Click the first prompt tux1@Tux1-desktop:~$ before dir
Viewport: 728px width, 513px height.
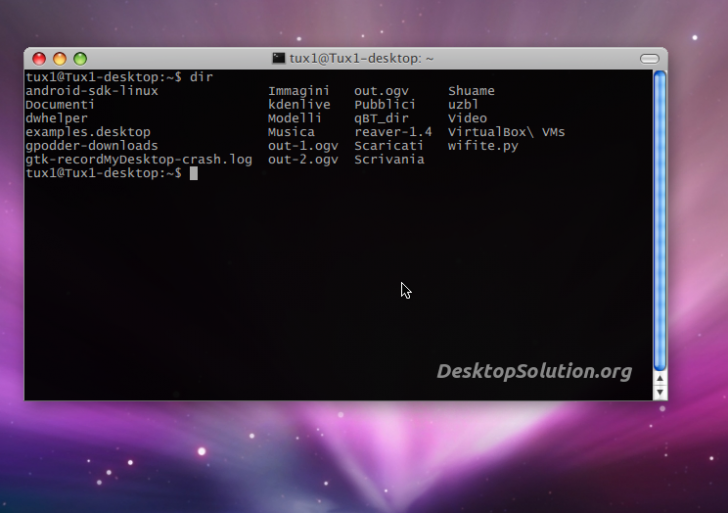103,77
